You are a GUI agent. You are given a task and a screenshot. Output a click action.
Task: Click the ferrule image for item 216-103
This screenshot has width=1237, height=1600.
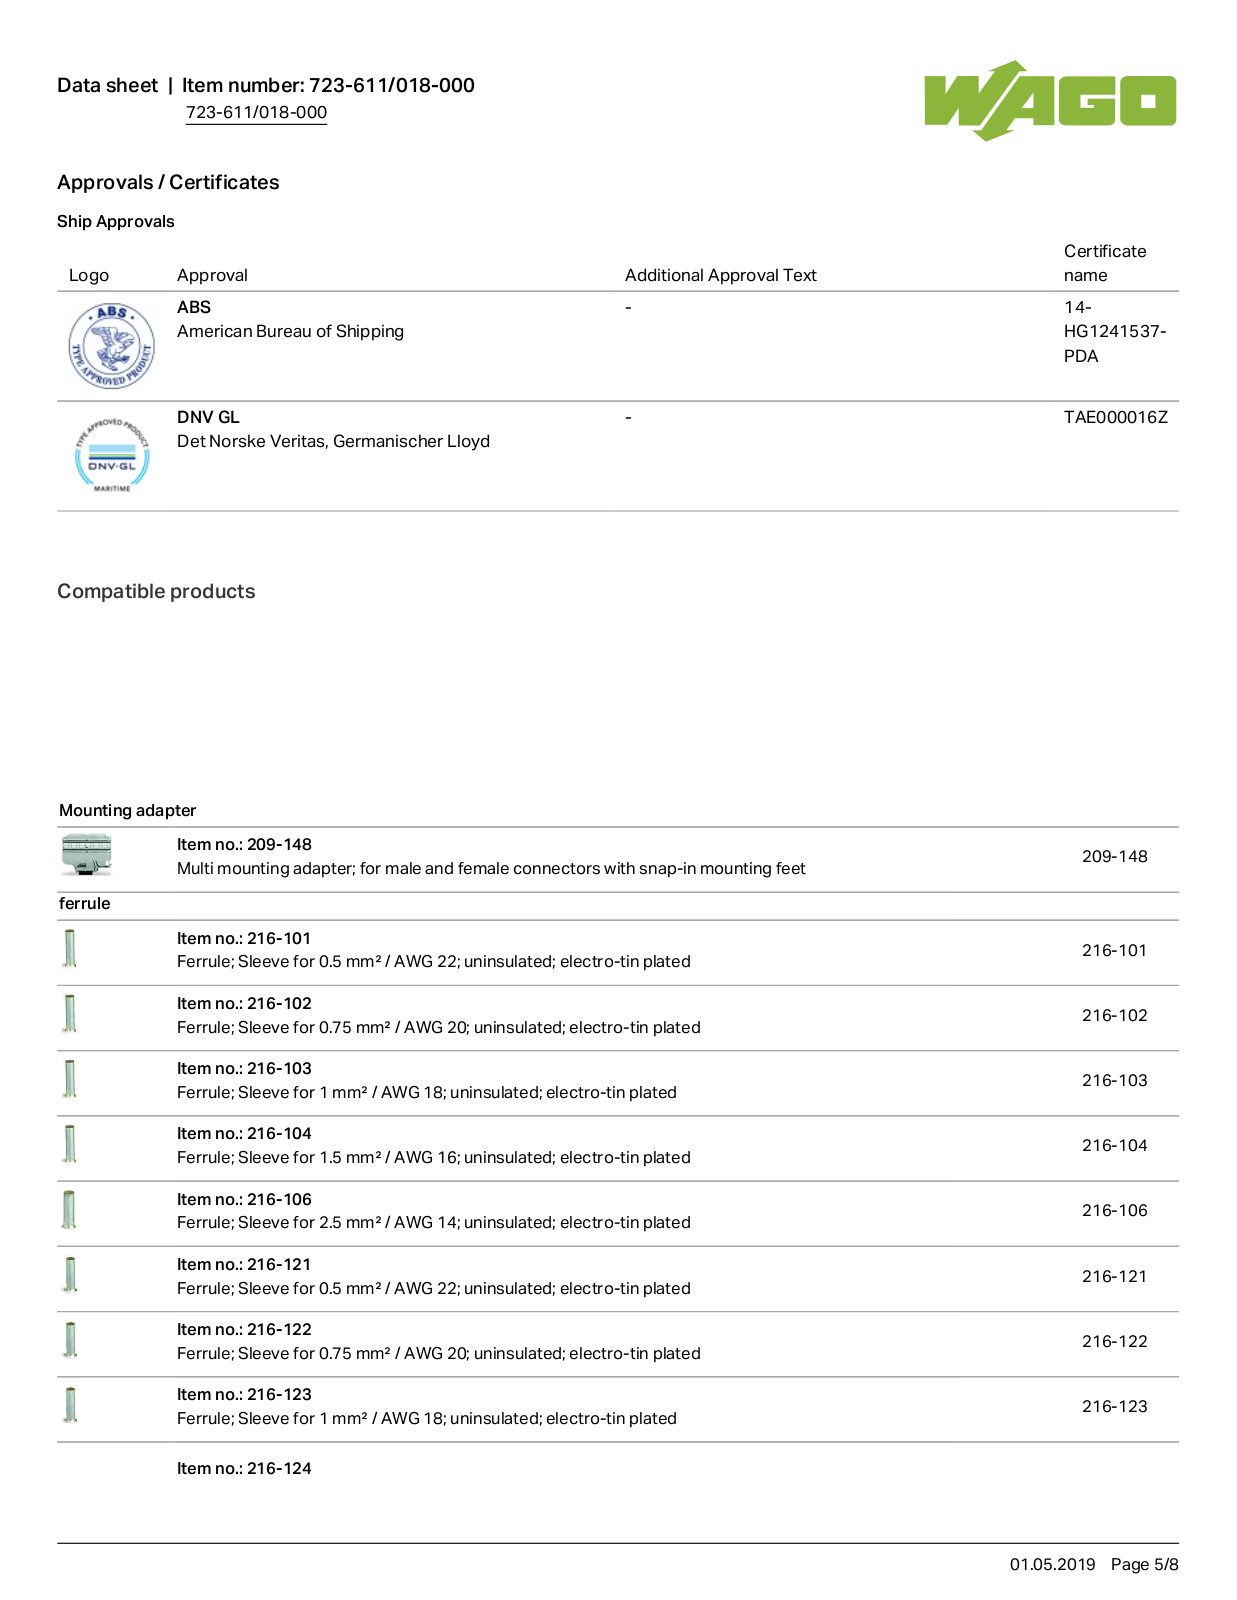point(70,1079)
